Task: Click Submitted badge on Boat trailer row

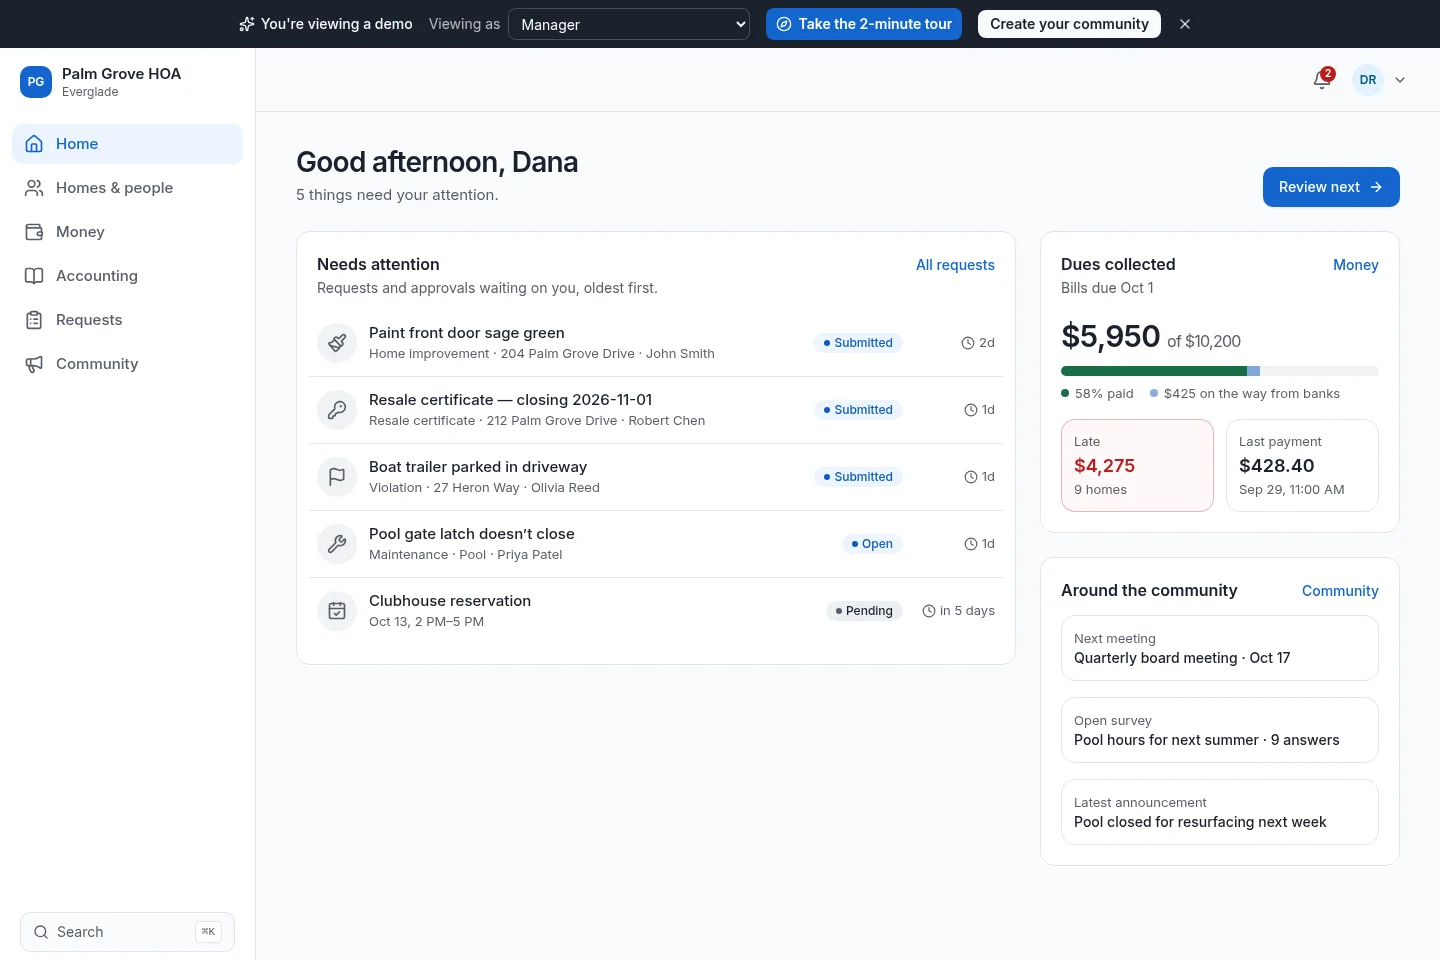Action: click(x=858, y=477)
